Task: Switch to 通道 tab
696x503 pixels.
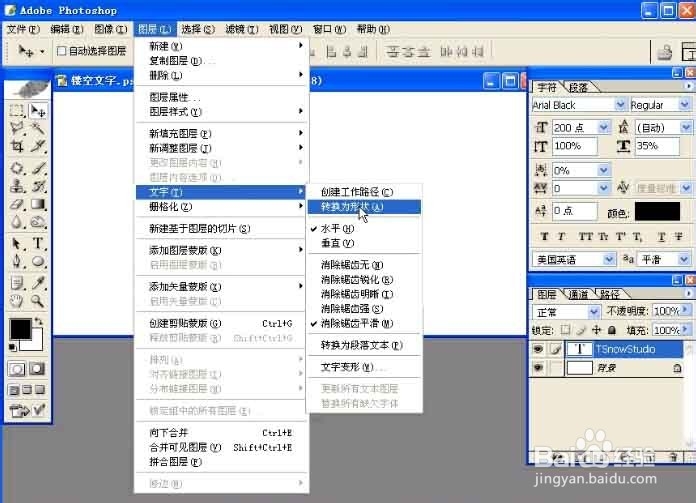Action: click(578, 294)
